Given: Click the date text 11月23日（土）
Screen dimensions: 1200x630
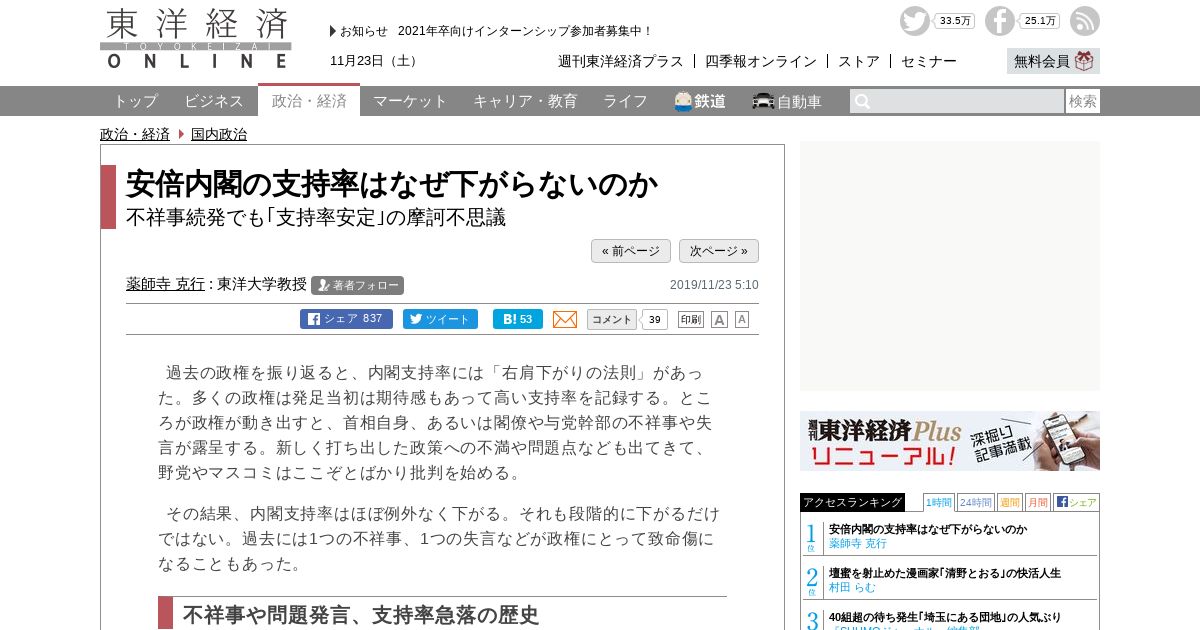Looking at the screenshot, I should click(x=376, y=61).
